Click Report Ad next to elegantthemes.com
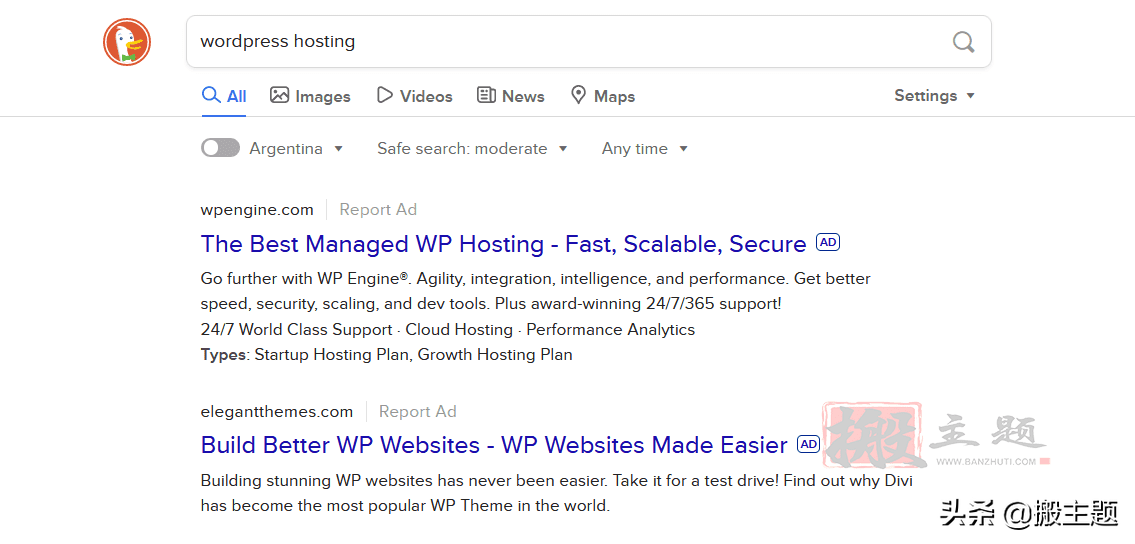Screen dimensions: 1135x544 (x=417, y=411)
